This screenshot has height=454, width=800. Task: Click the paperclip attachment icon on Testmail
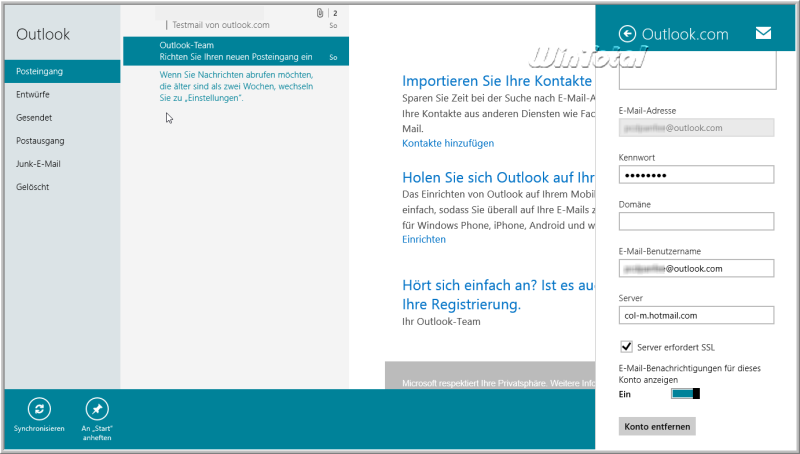click(320, 13)
